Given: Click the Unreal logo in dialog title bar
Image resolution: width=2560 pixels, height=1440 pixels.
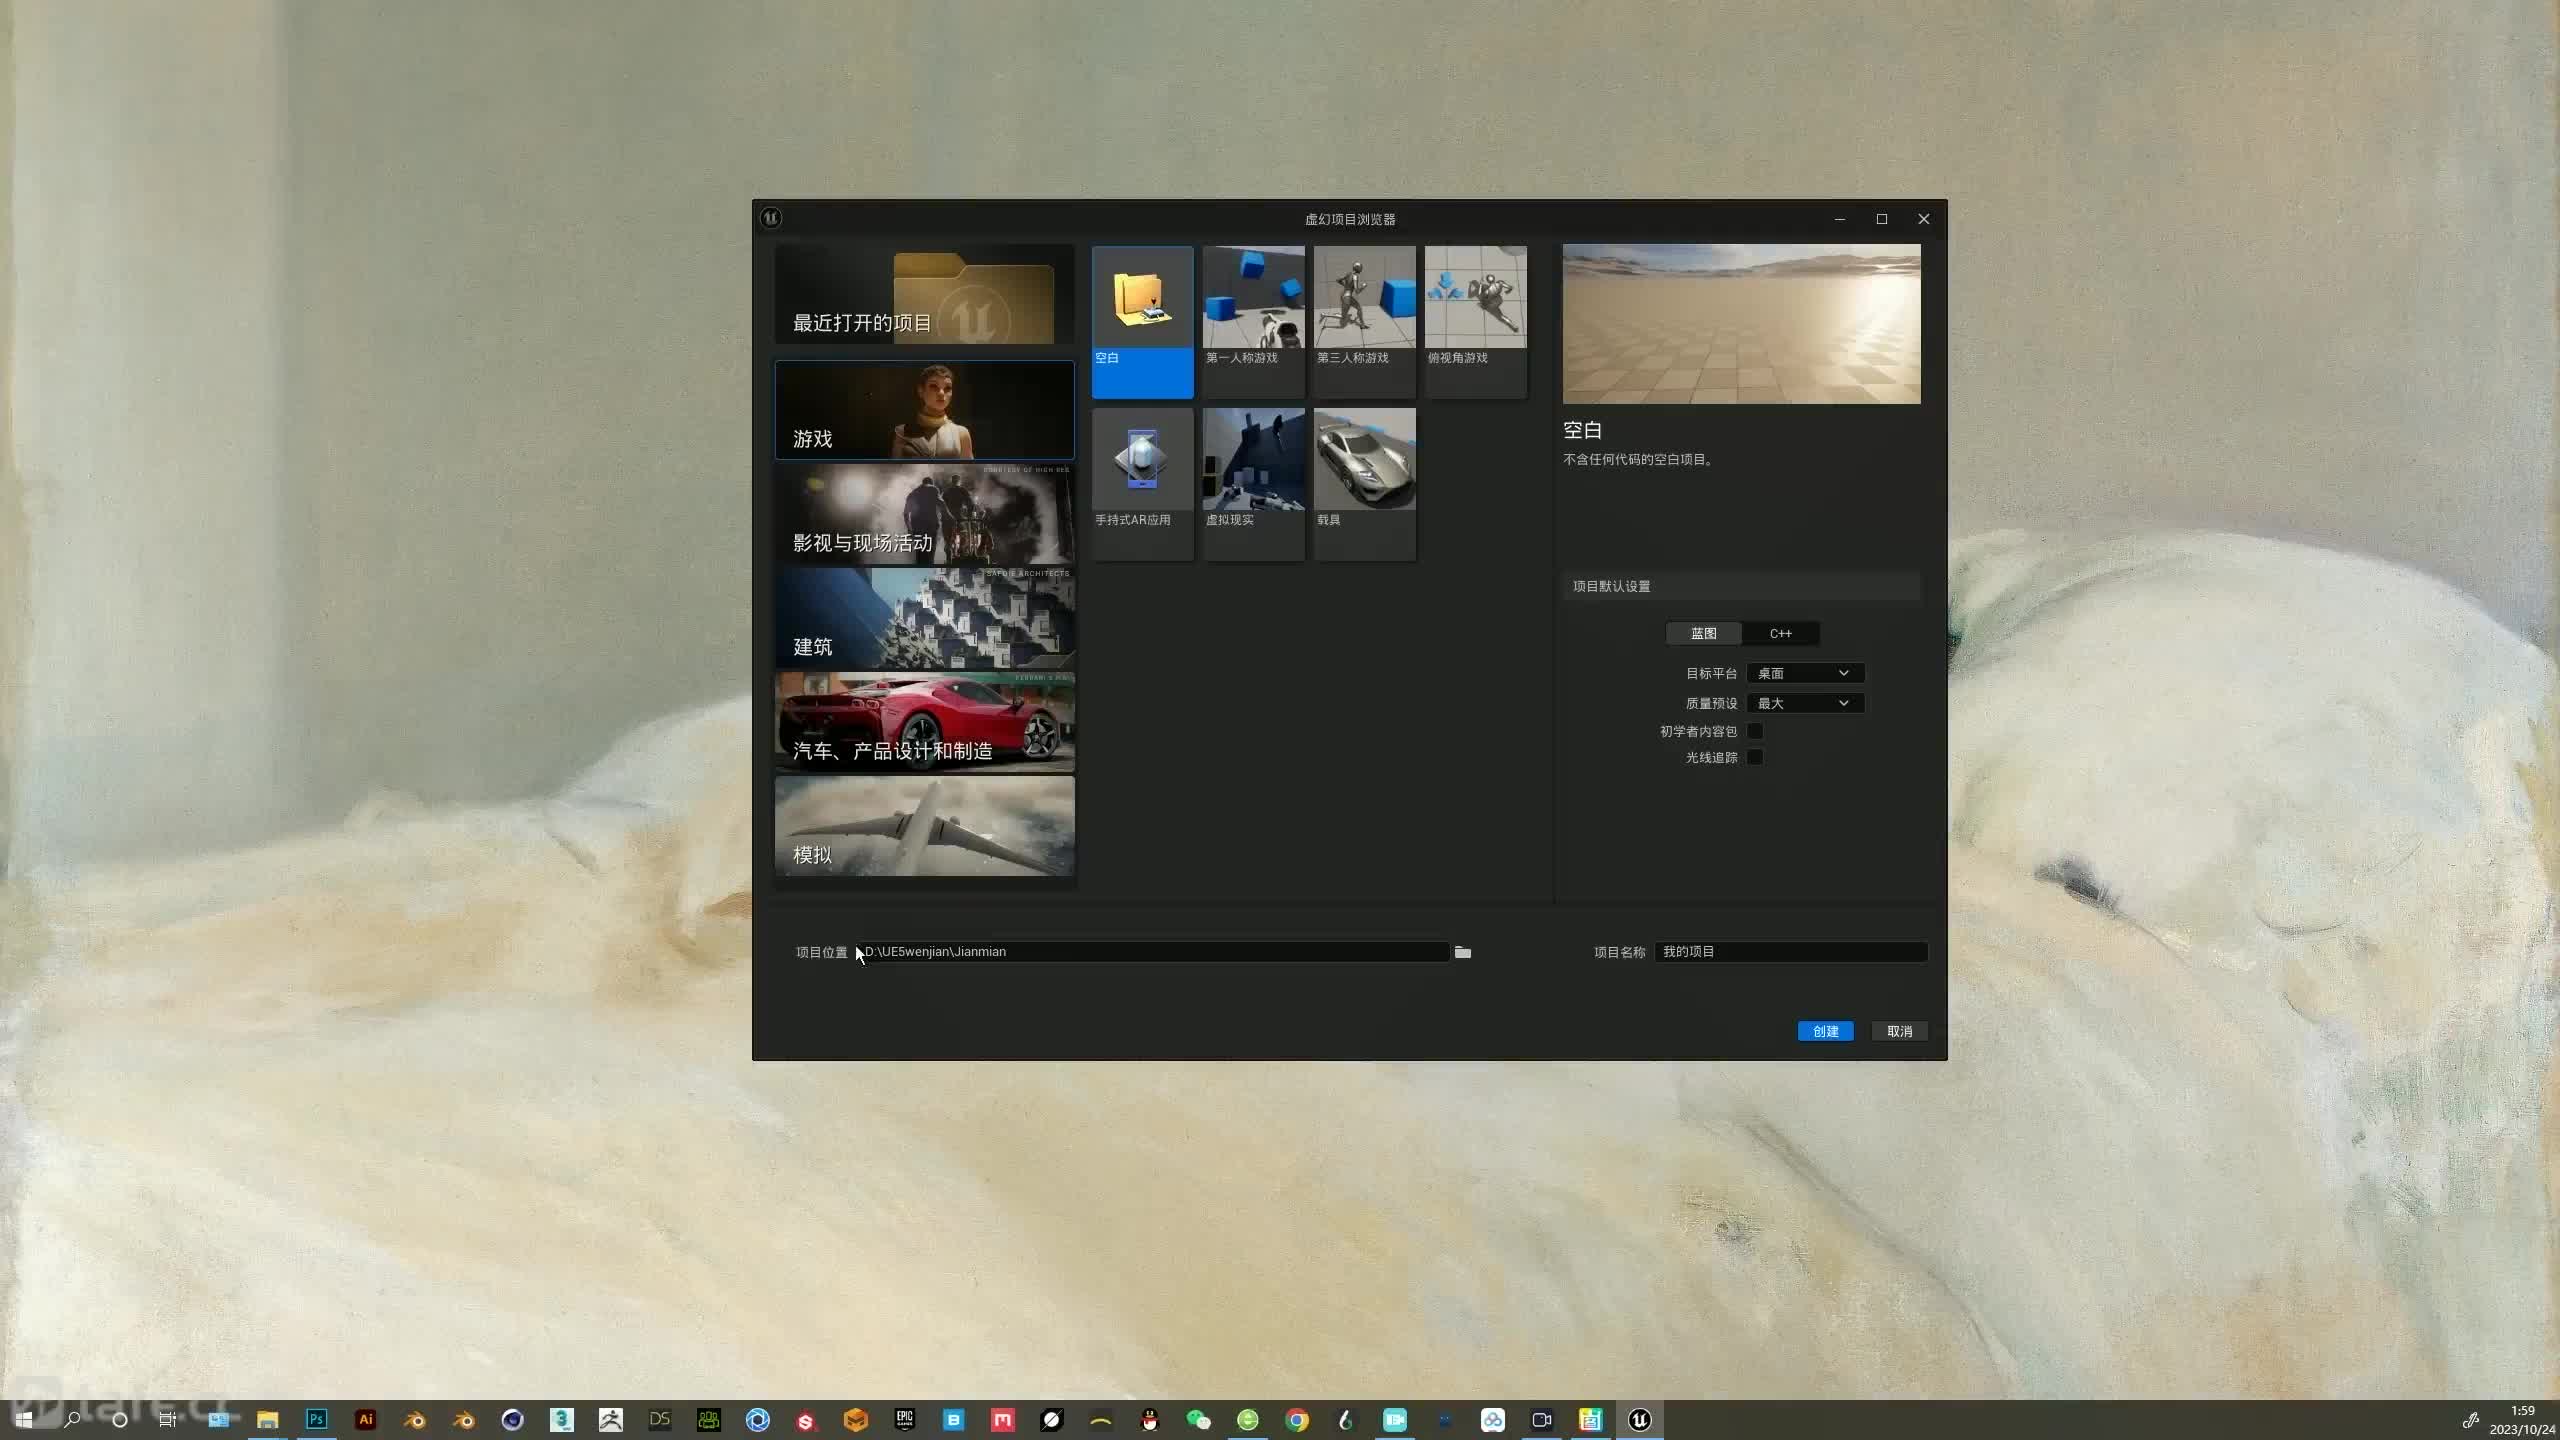Looking at the screenshot, I should [770, 218].
